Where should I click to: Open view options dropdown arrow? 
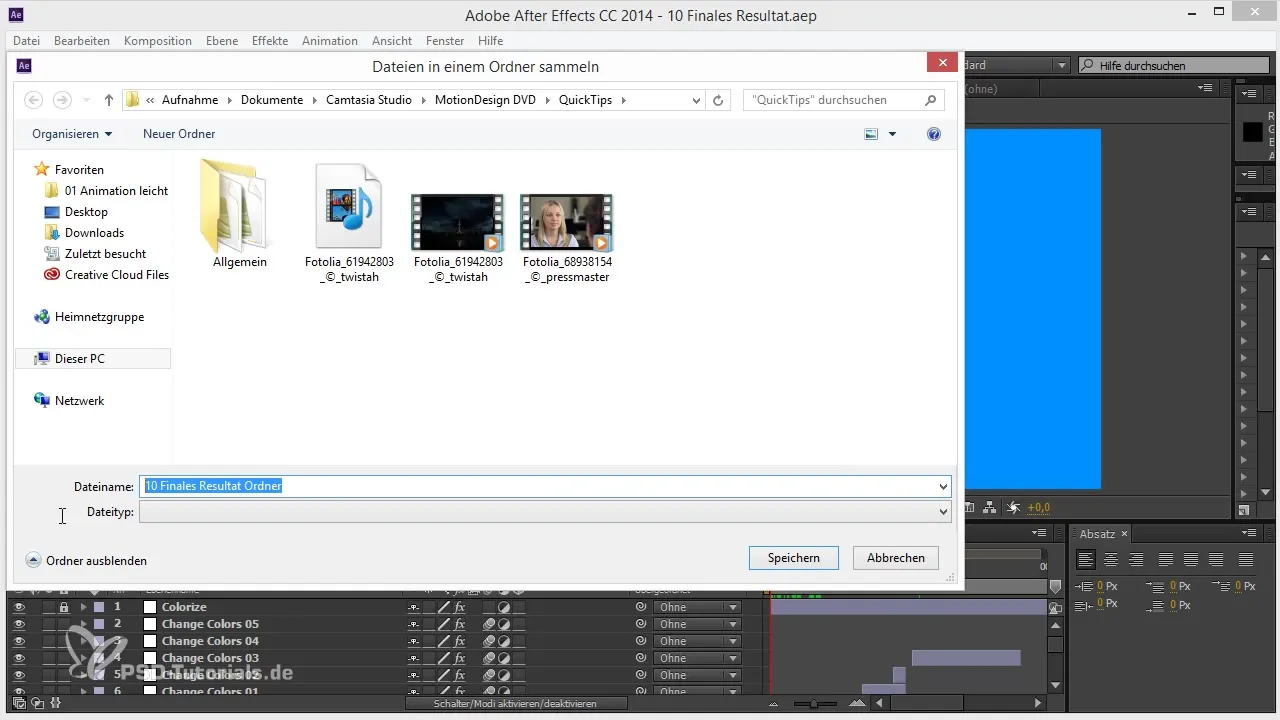coord(892,134)
